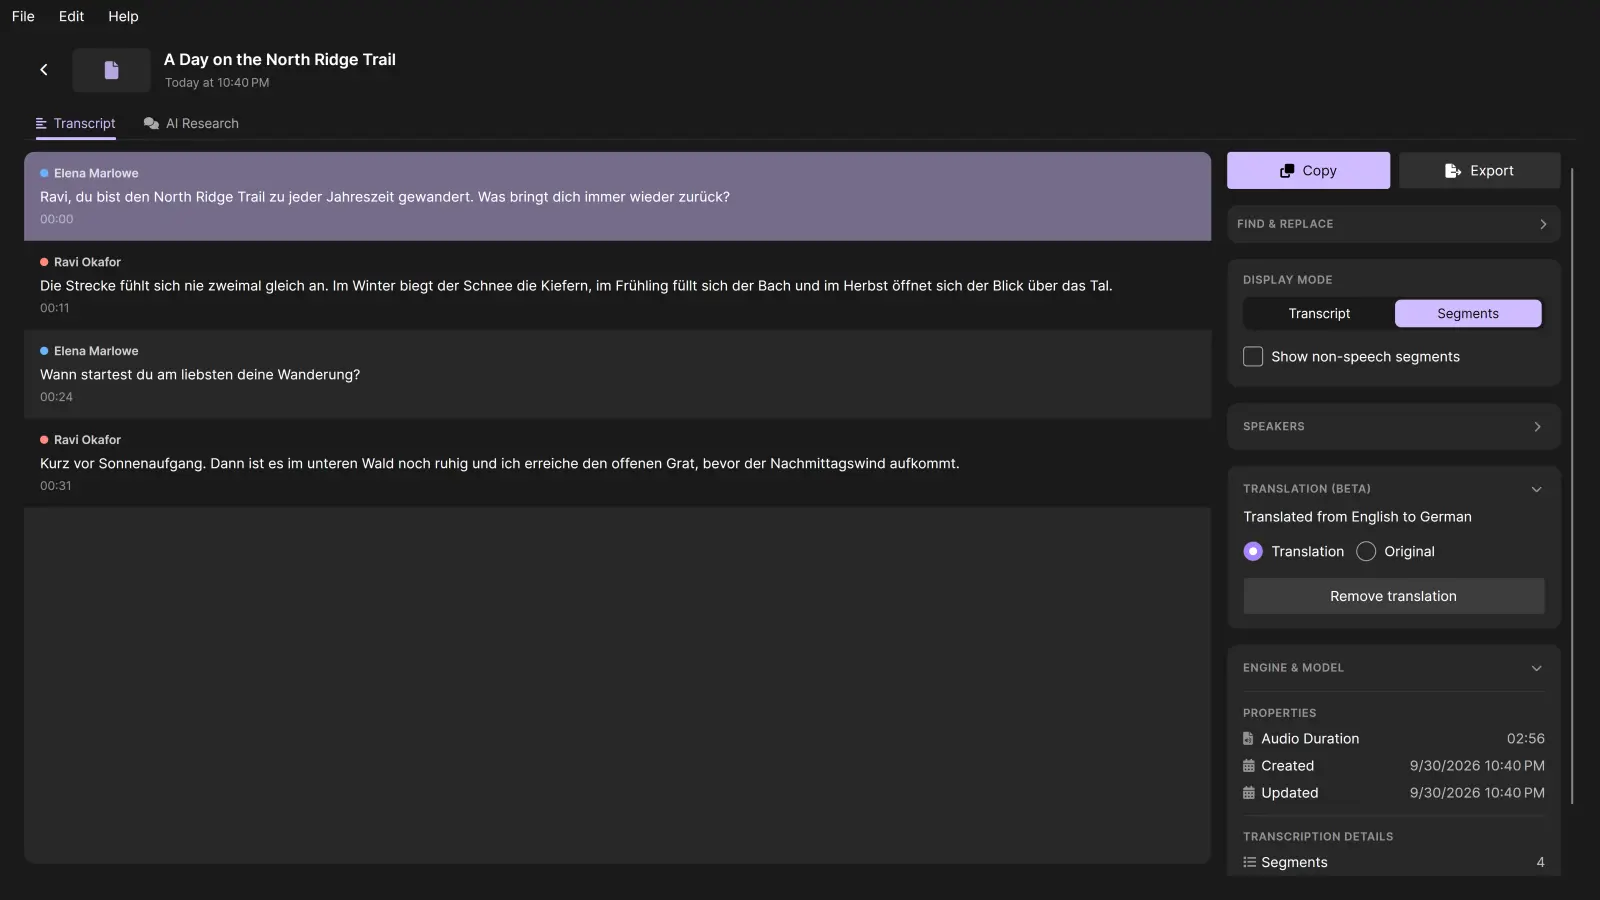Switch display mode to Segments
1600x900 pixels.
click(1468, 314)
